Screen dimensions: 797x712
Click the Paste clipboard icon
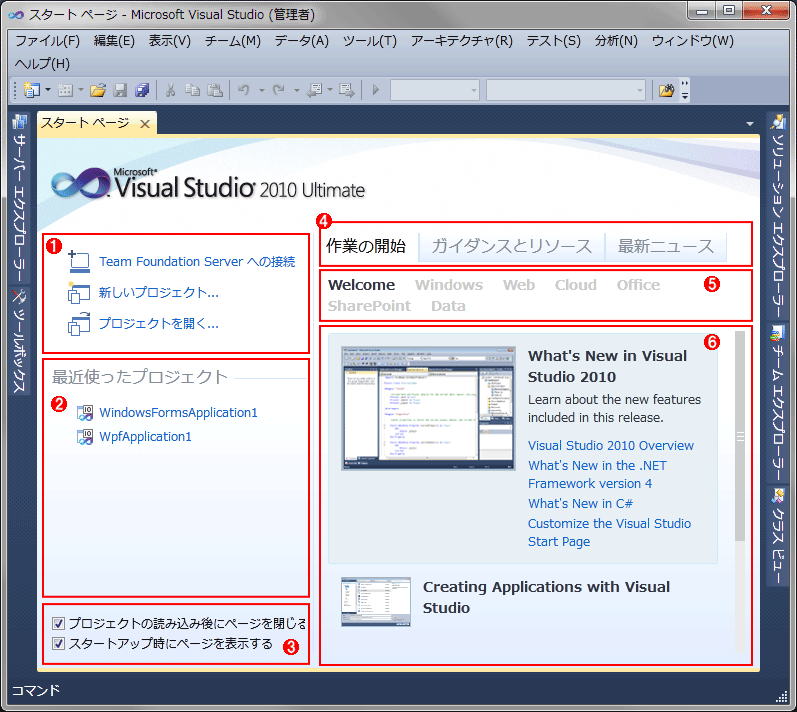point(215,90)
